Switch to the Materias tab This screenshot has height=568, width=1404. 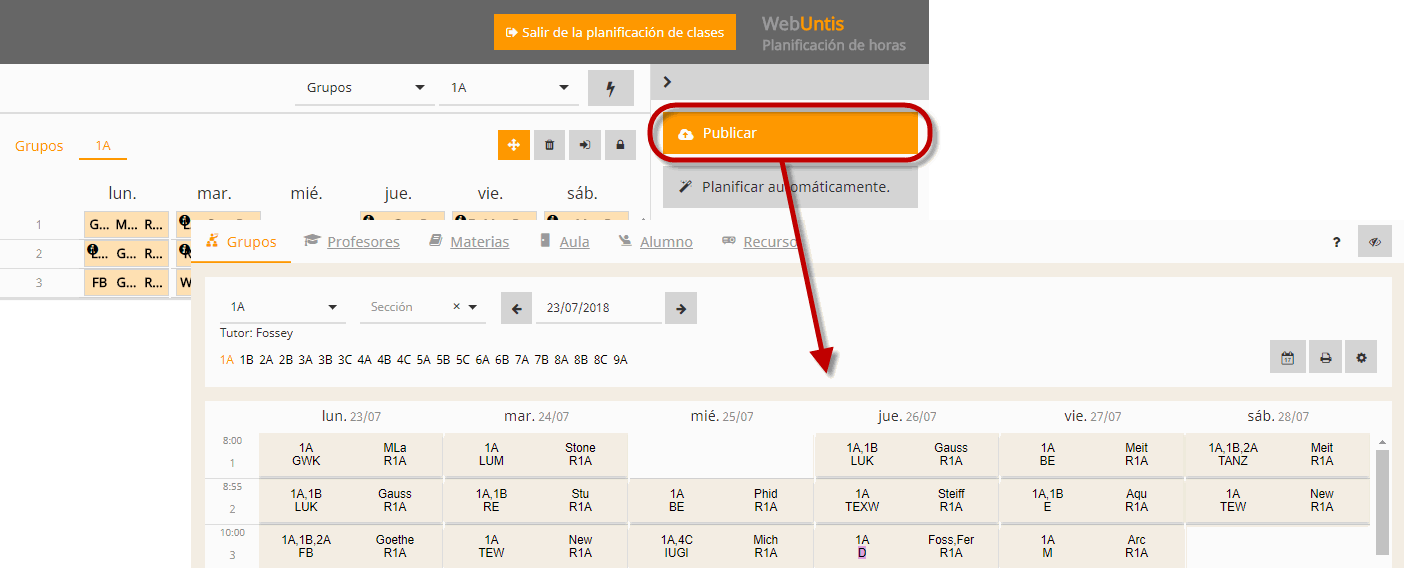[x=469, y=242]
